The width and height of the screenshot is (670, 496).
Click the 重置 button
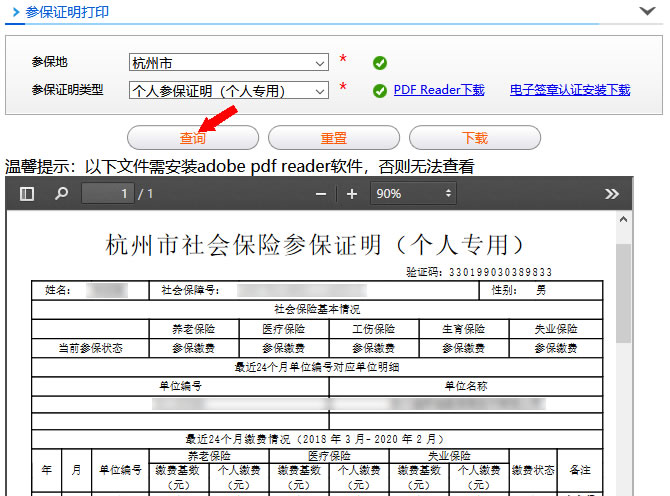tap(334, 138)
